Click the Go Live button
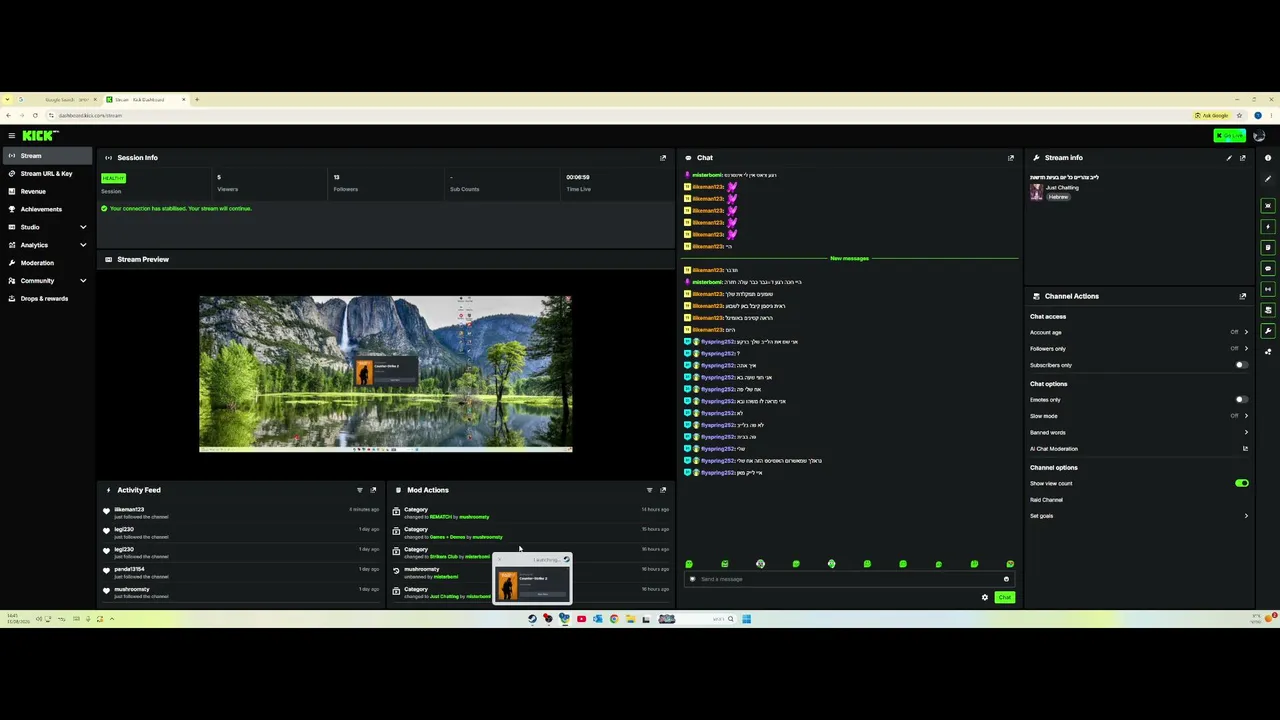This screenshot has width=1280, height=720. tap(1229, 136)
